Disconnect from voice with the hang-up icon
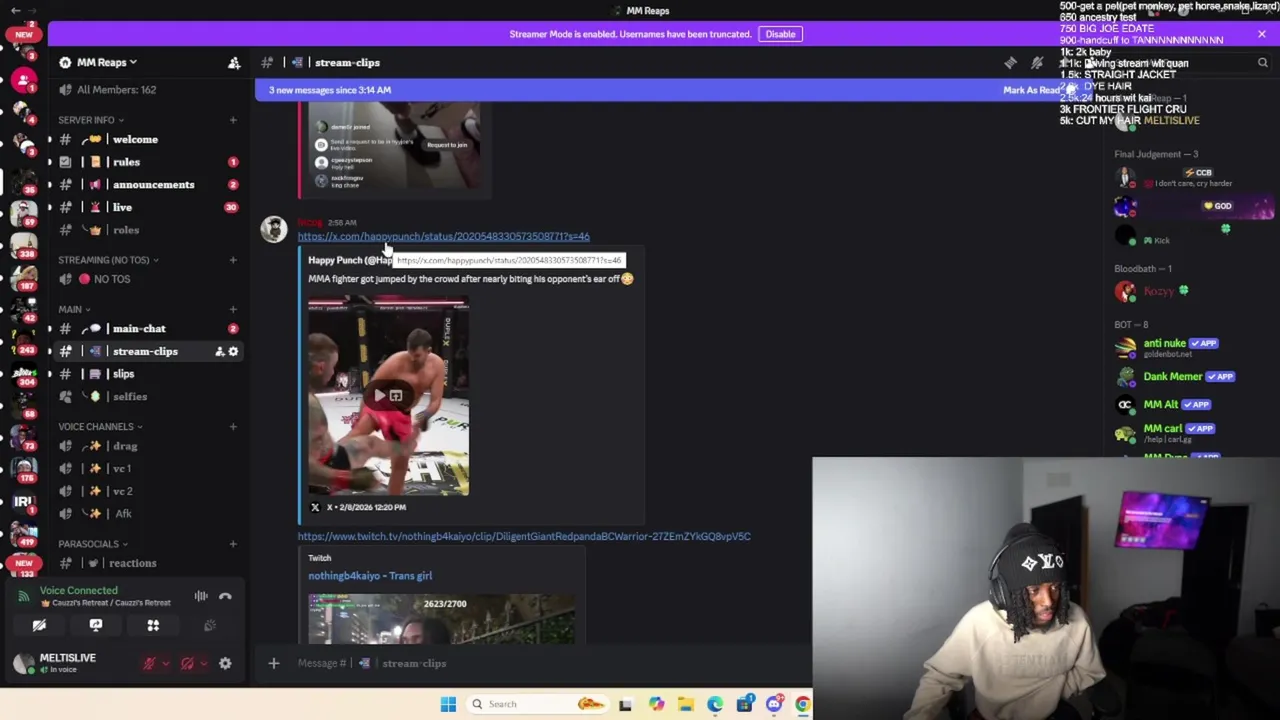 pos(225,596)
